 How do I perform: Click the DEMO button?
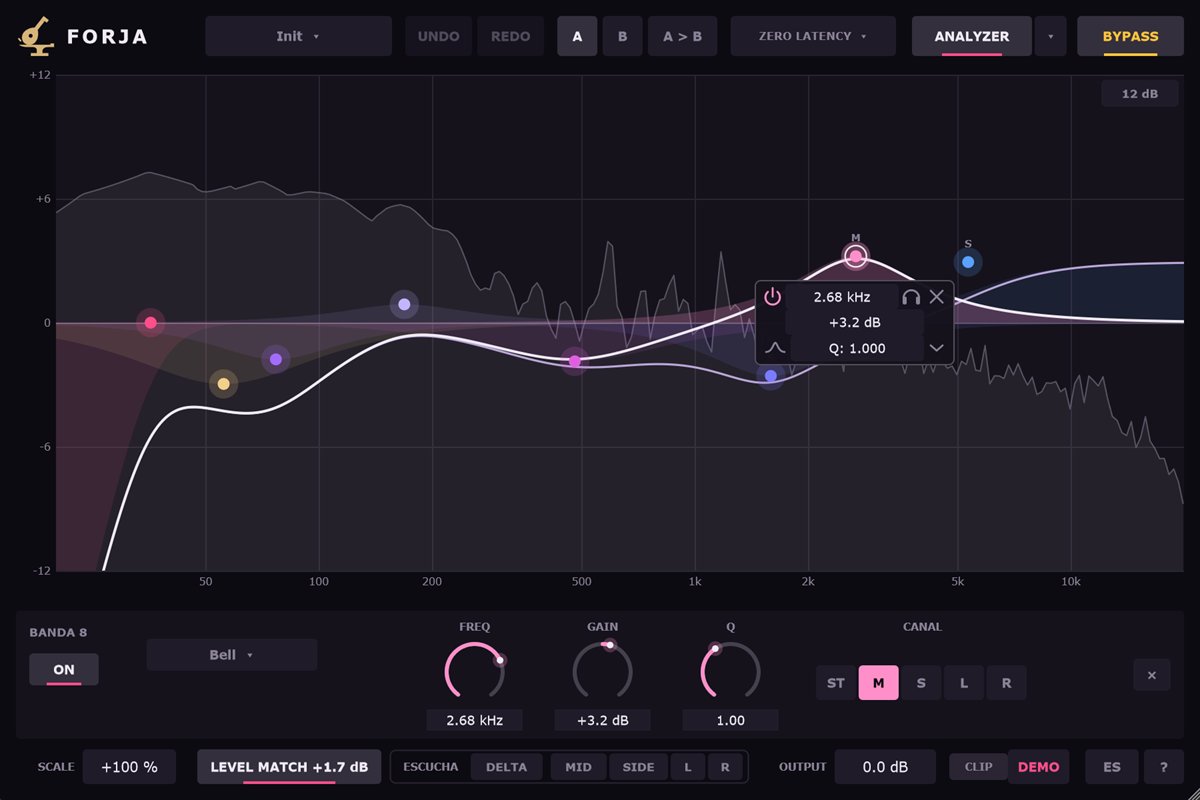point(1038,767)
